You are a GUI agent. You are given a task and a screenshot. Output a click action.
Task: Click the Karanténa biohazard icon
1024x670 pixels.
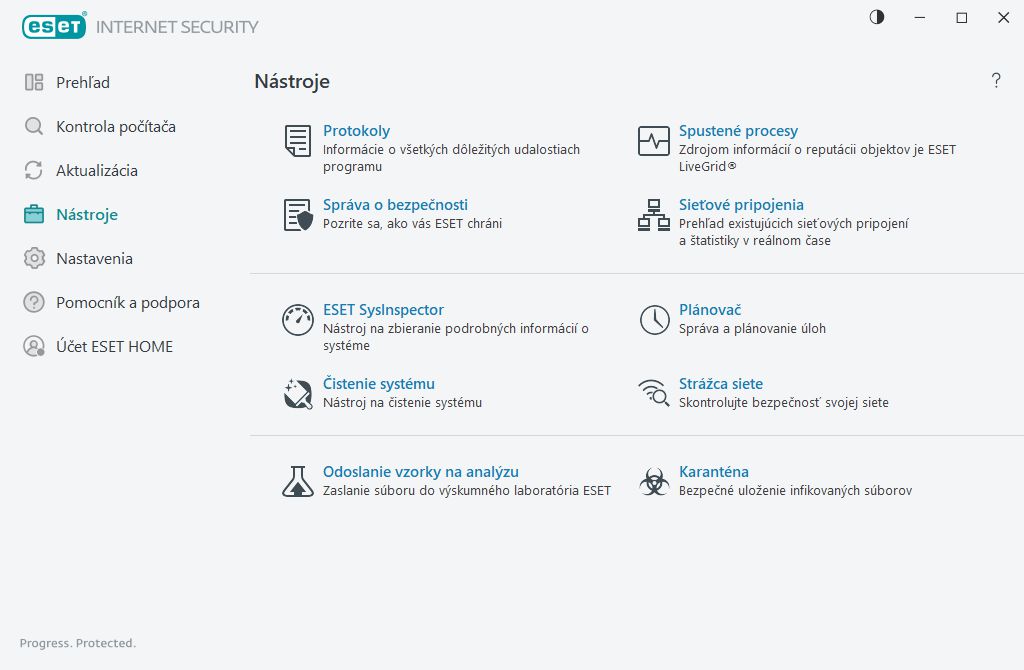pyautogui.click(x=654, y=482)
